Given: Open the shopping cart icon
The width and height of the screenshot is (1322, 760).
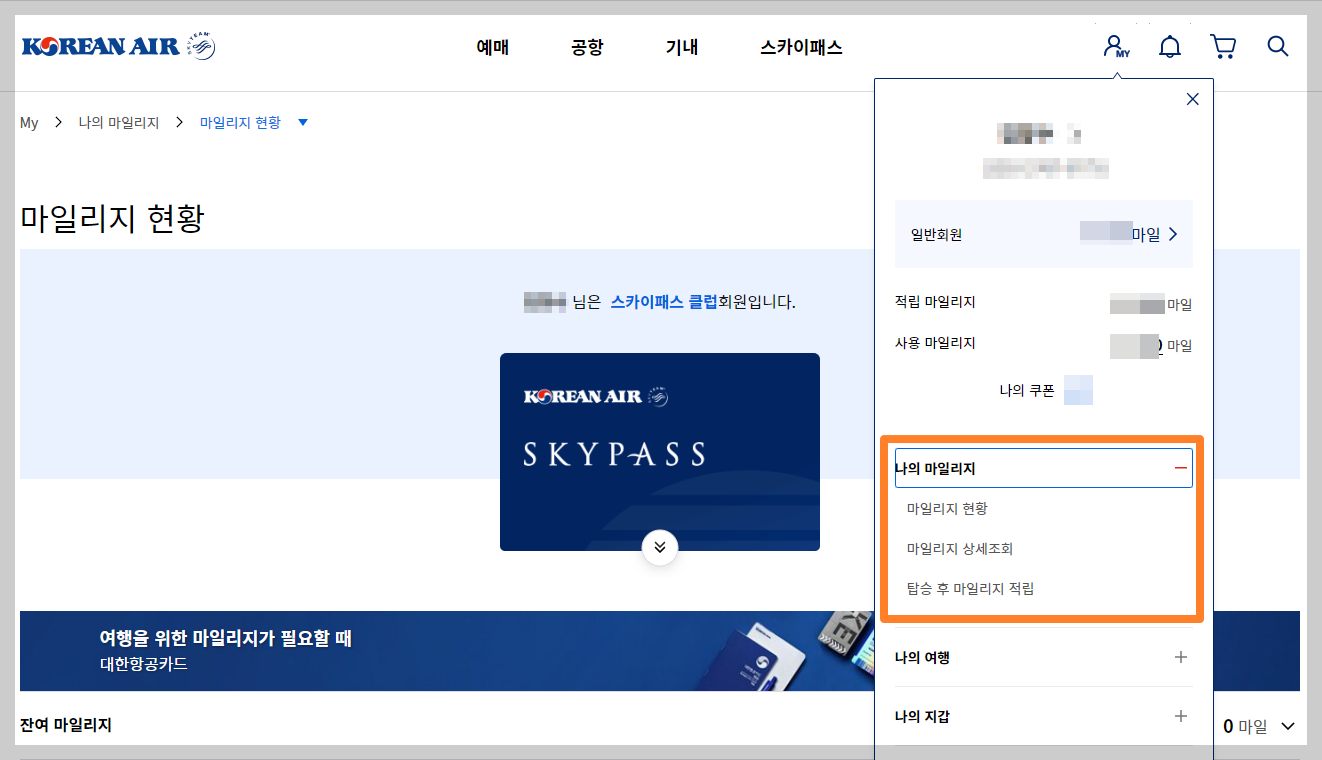Looking at the screenshot, I should (1223, 46).
